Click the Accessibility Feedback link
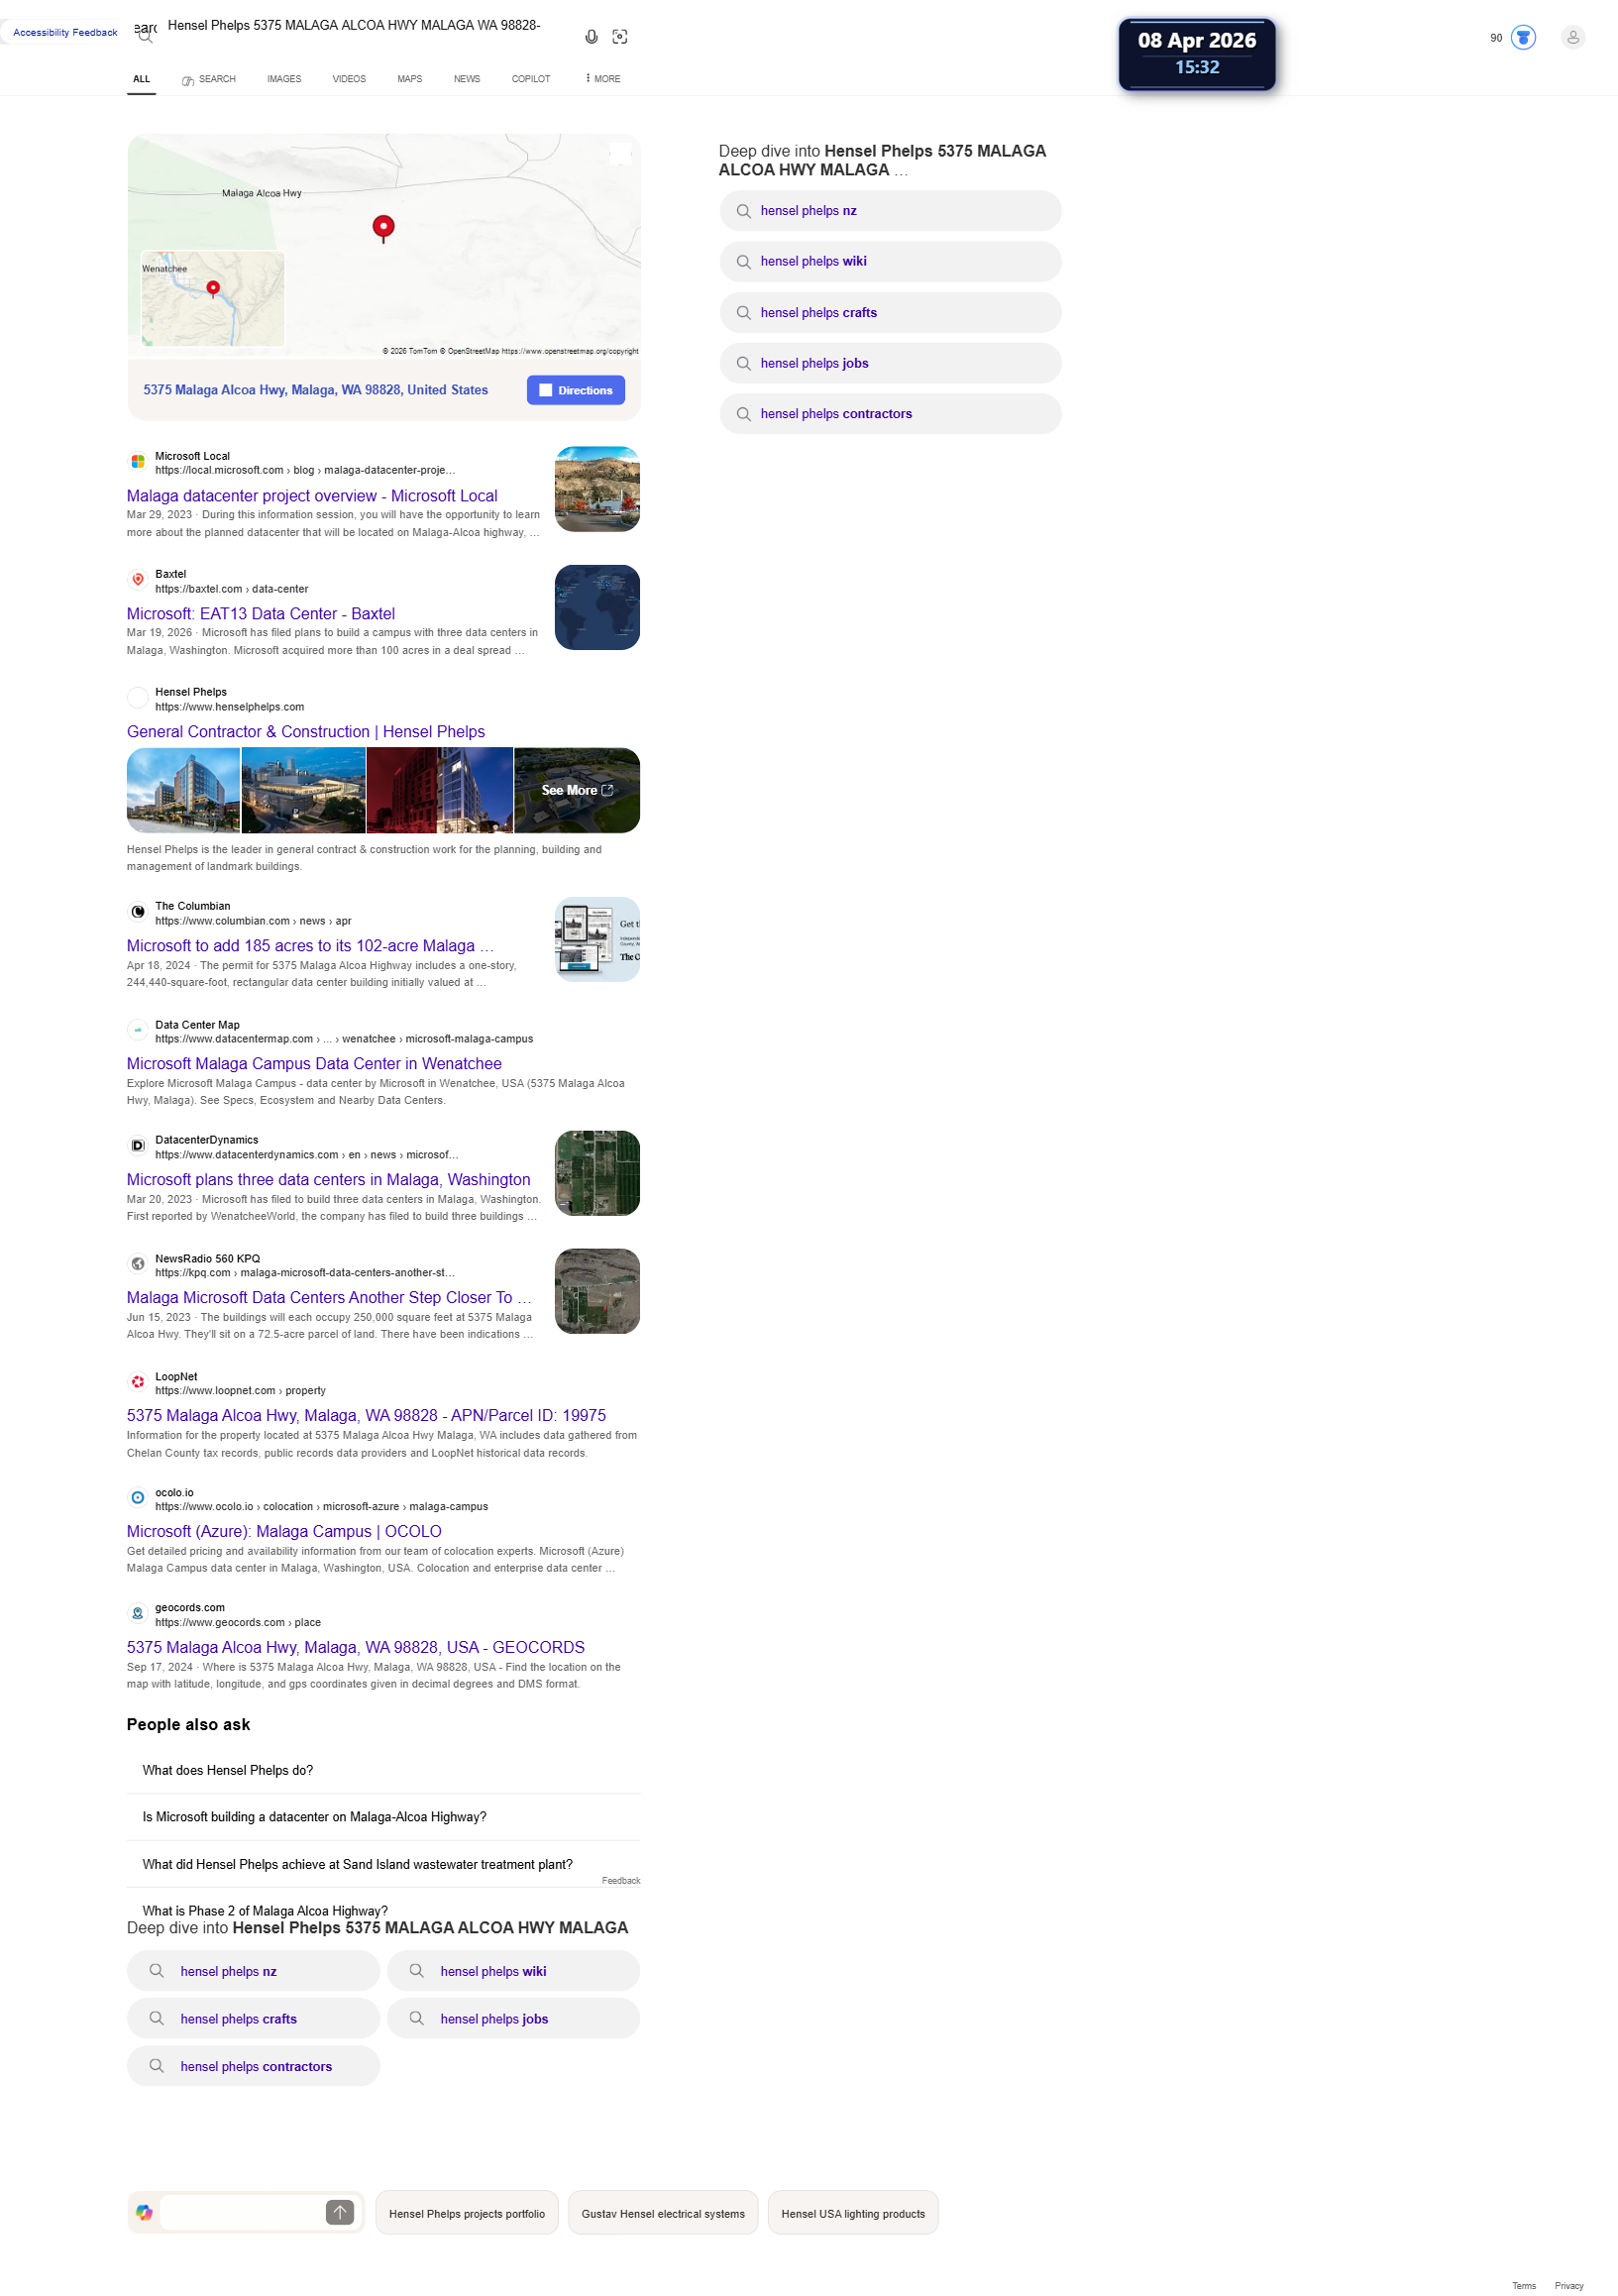 click(65, 32)
